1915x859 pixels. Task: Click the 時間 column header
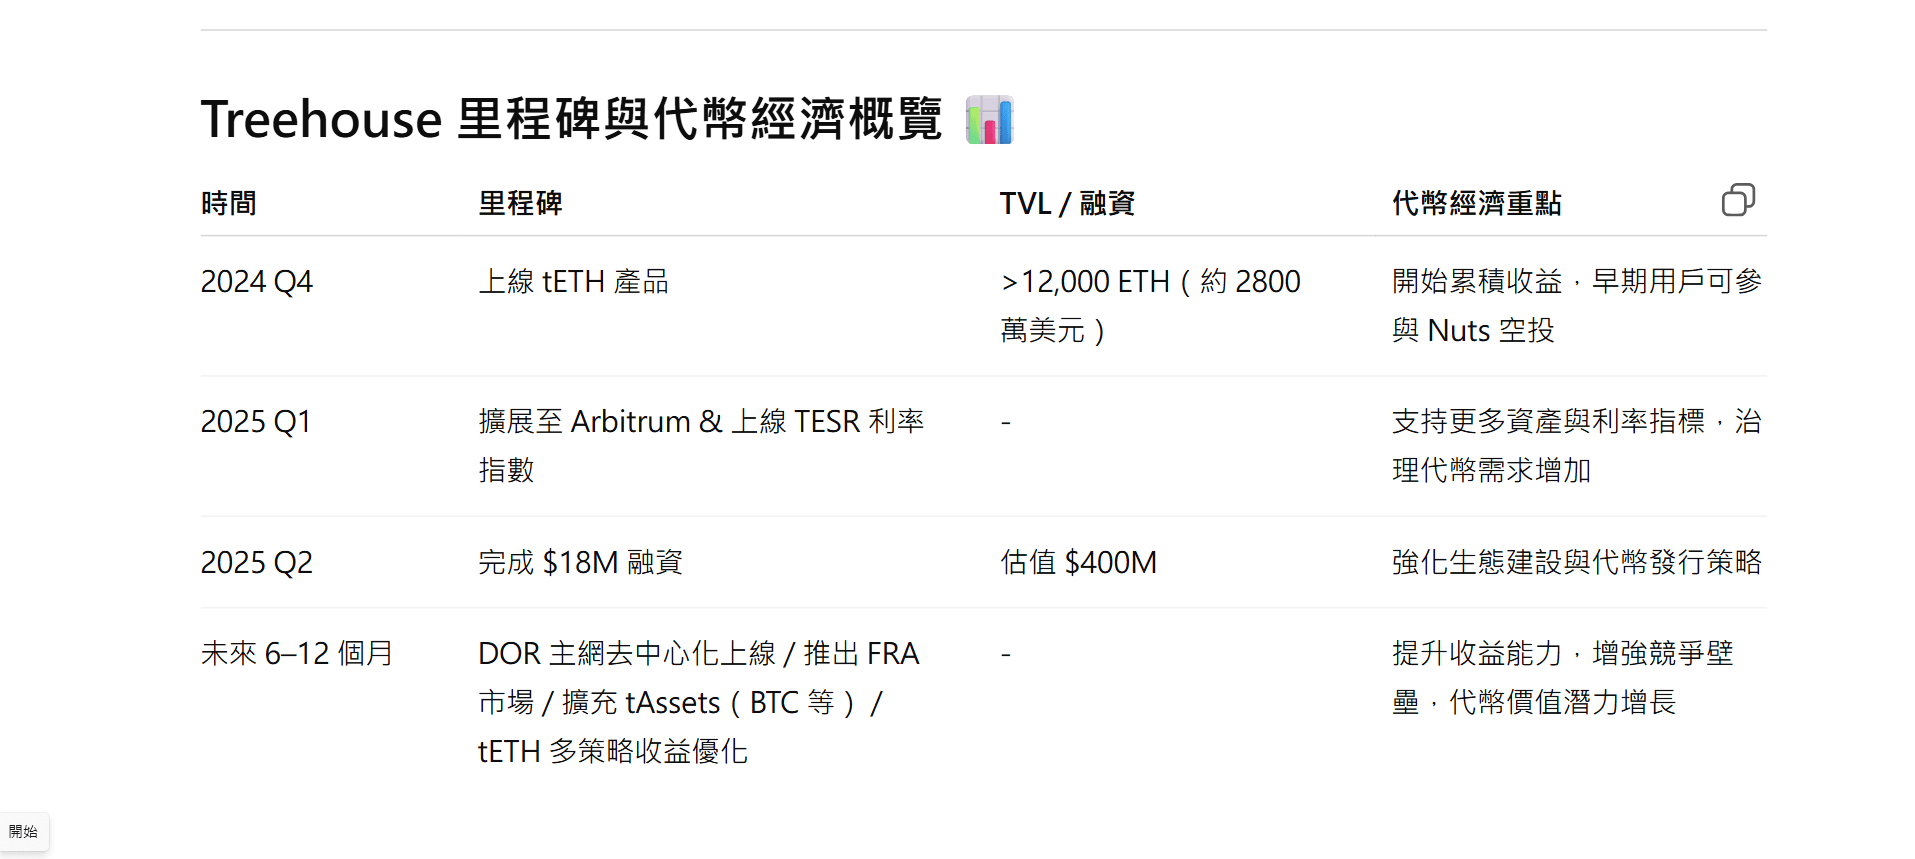pos(229,203)
